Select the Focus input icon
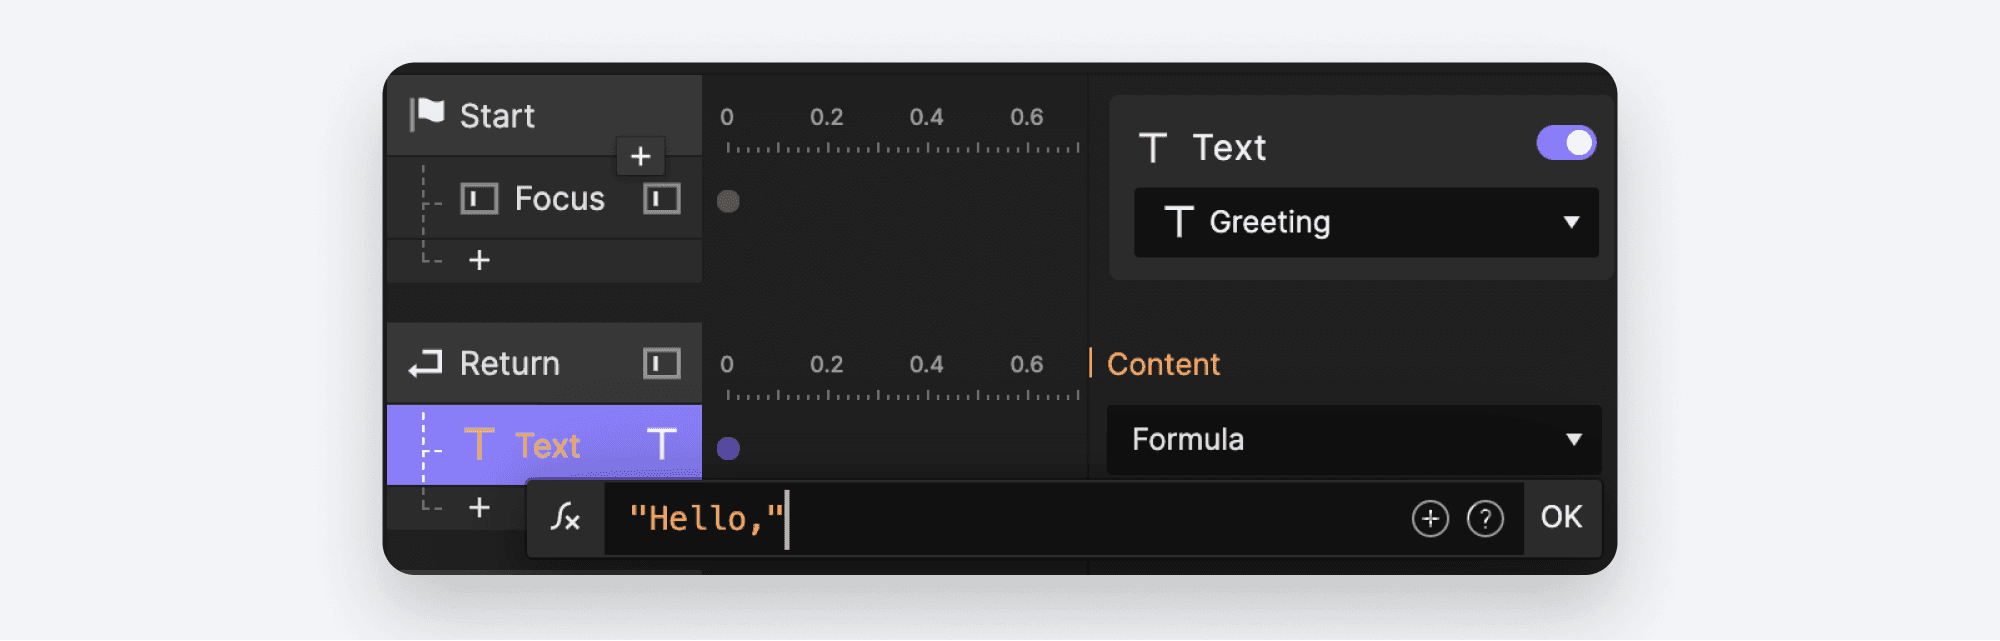 click(x=478, y=198)
